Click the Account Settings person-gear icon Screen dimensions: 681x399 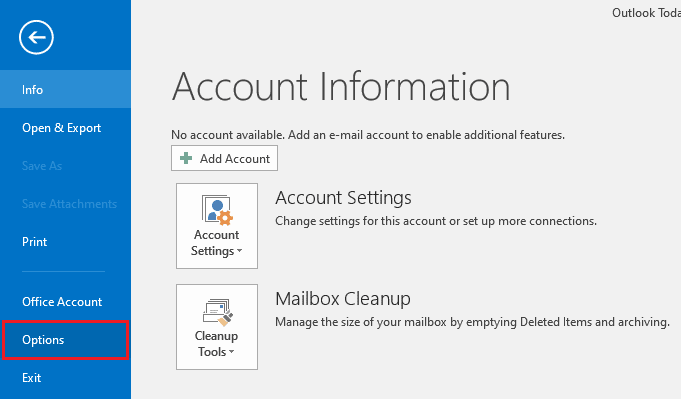(x=217, y=210)
